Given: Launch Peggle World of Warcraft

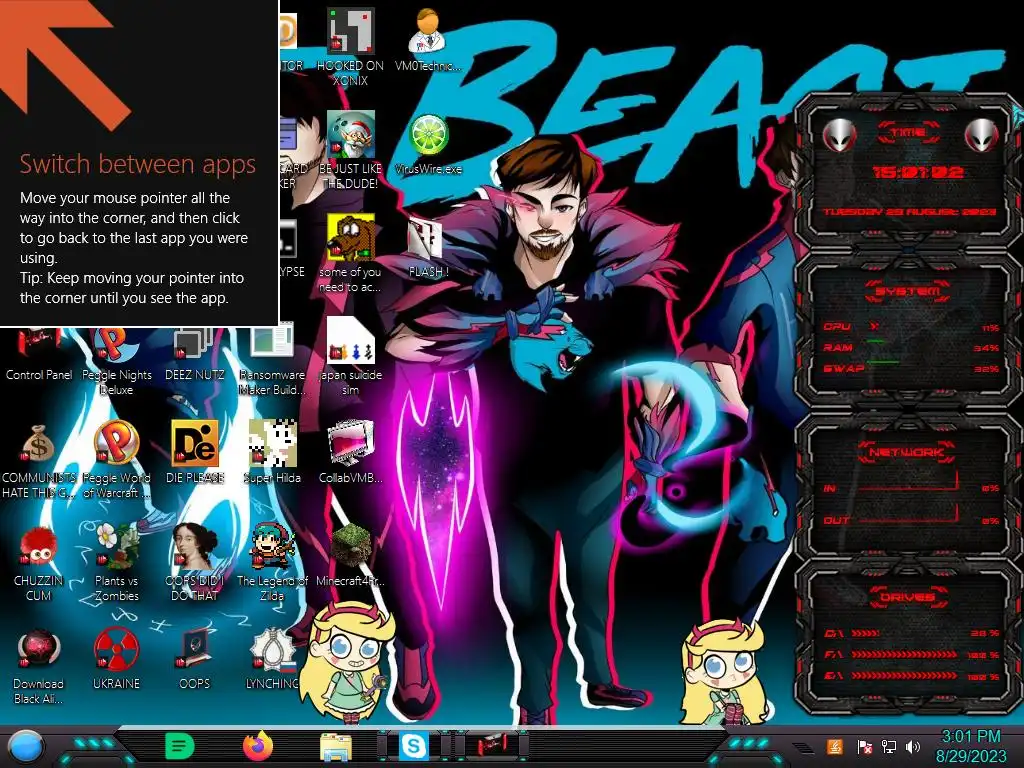Looking at the screenshot, I should tap(116, 460).
